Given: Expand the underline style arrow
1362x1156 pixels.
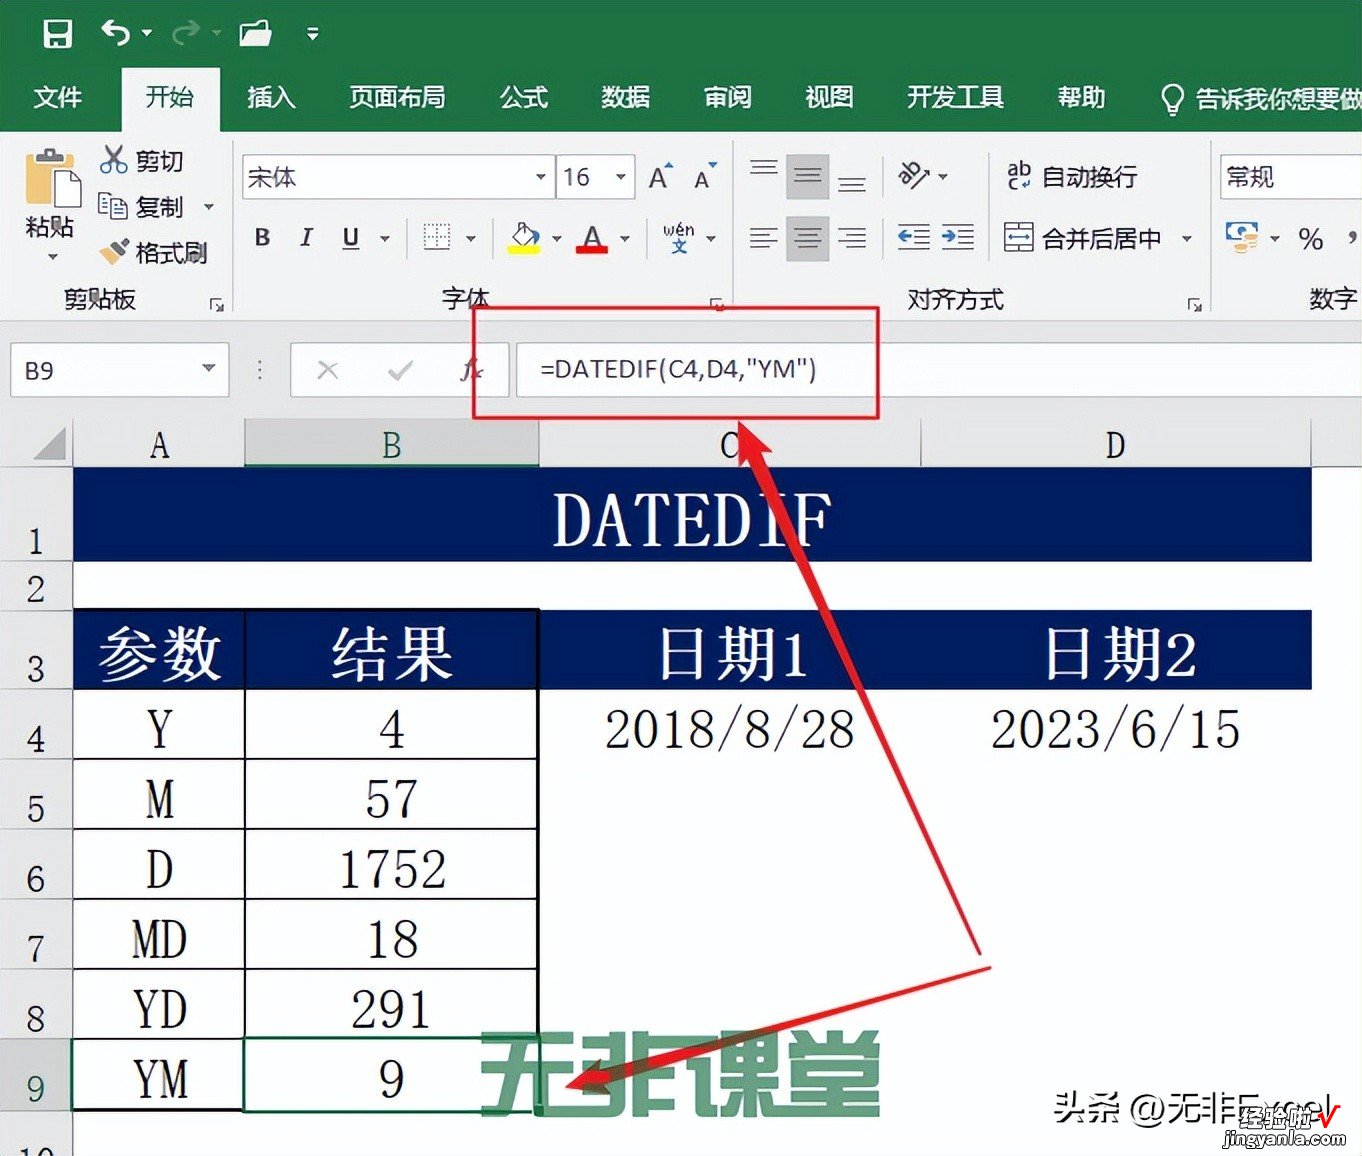Looking at the screenshot, I should (x=384, y=238).
